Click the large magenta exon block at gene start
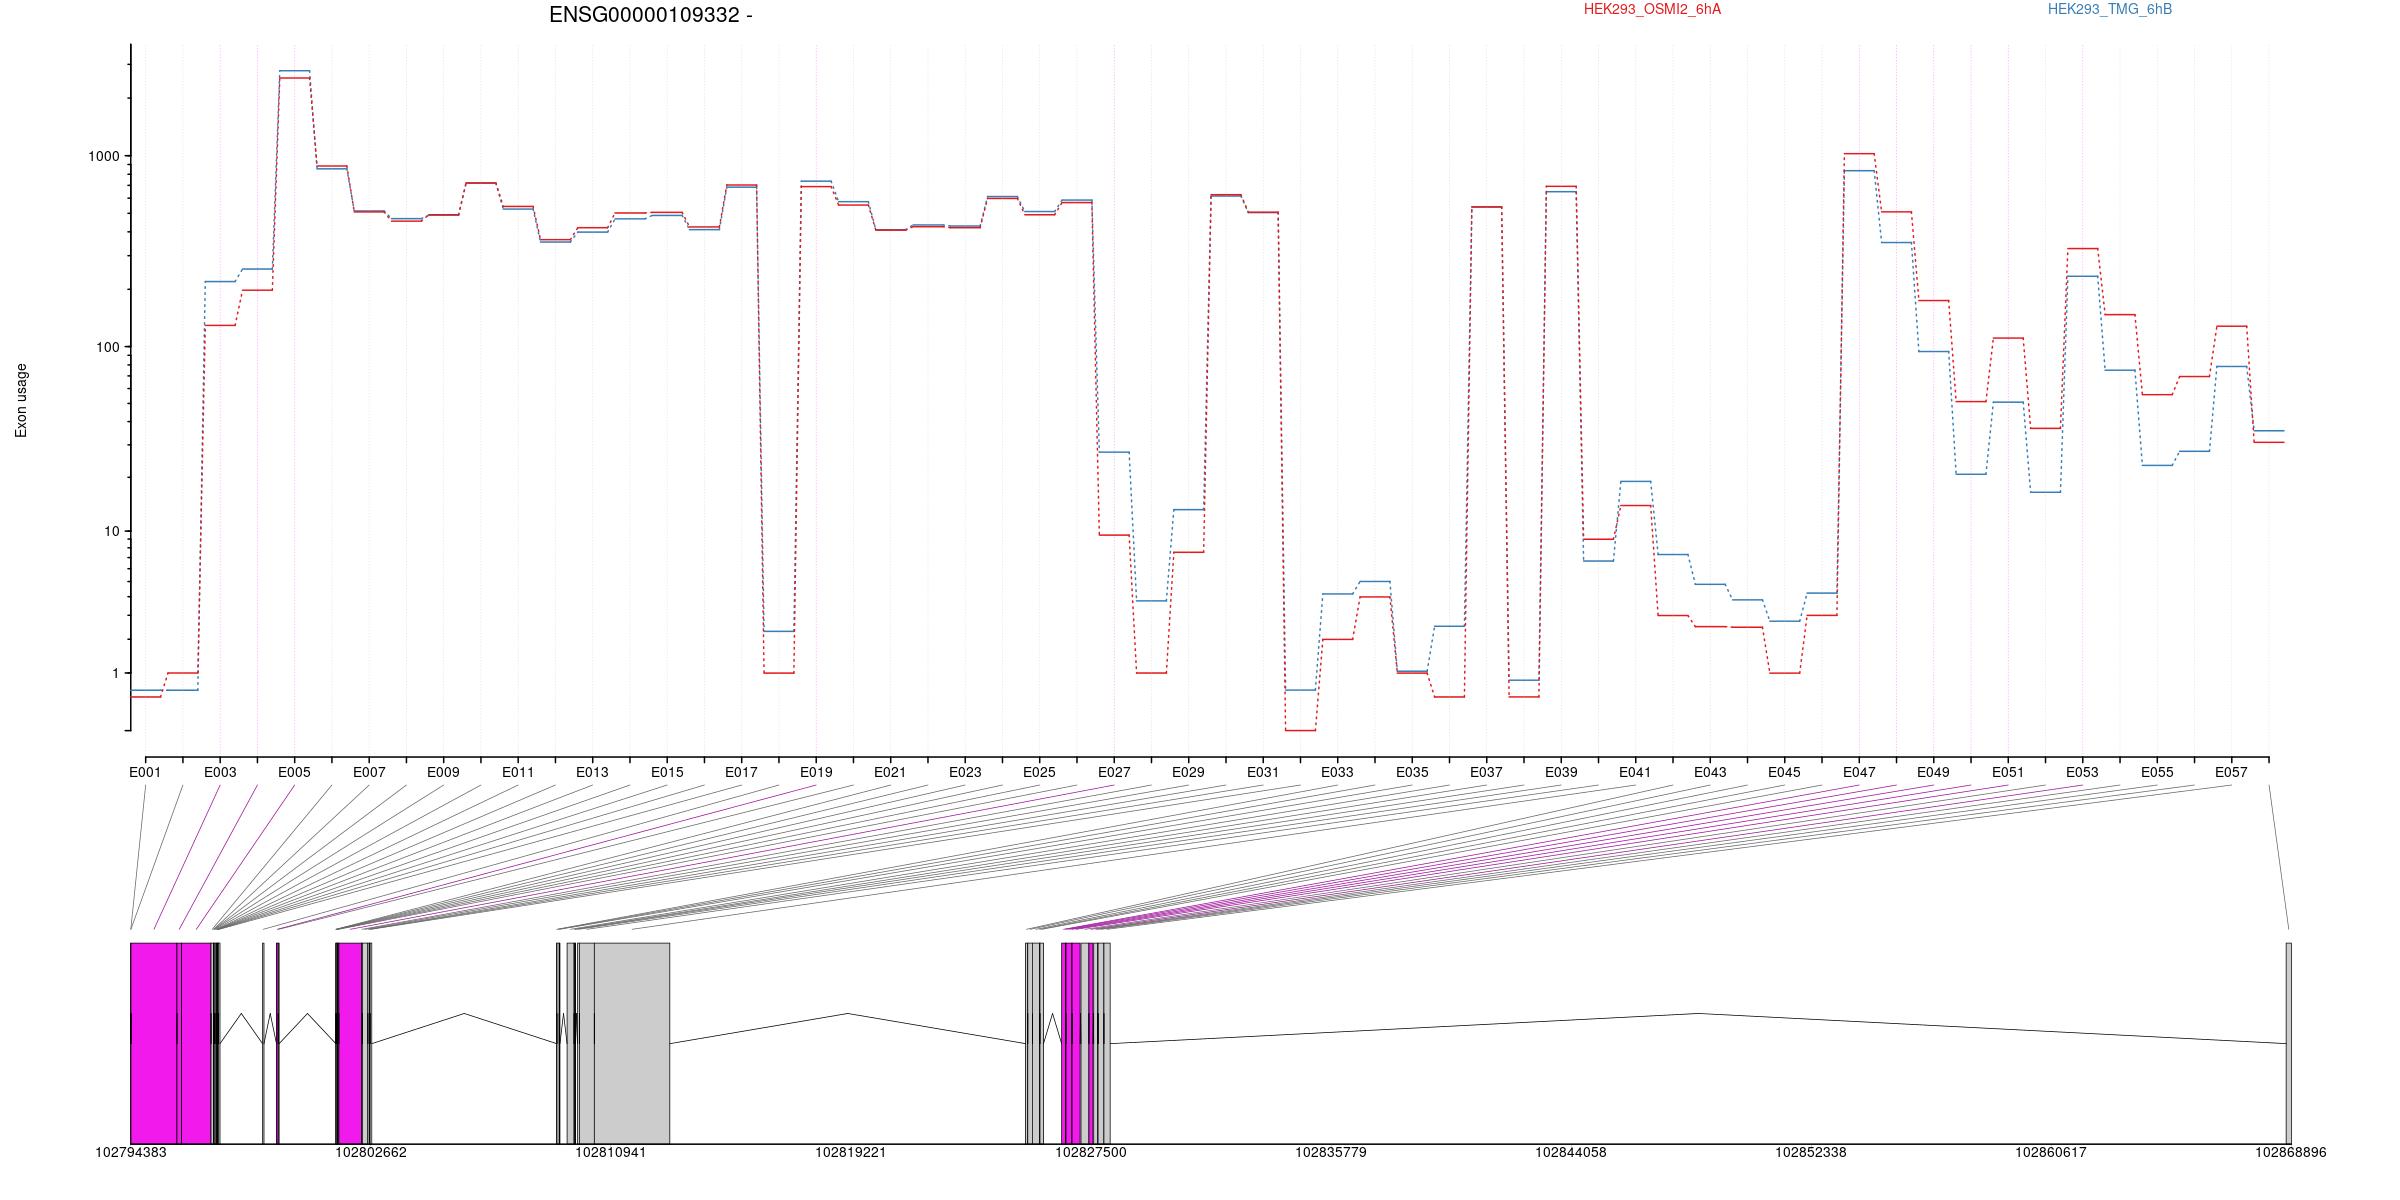 tap(154, 1043)
